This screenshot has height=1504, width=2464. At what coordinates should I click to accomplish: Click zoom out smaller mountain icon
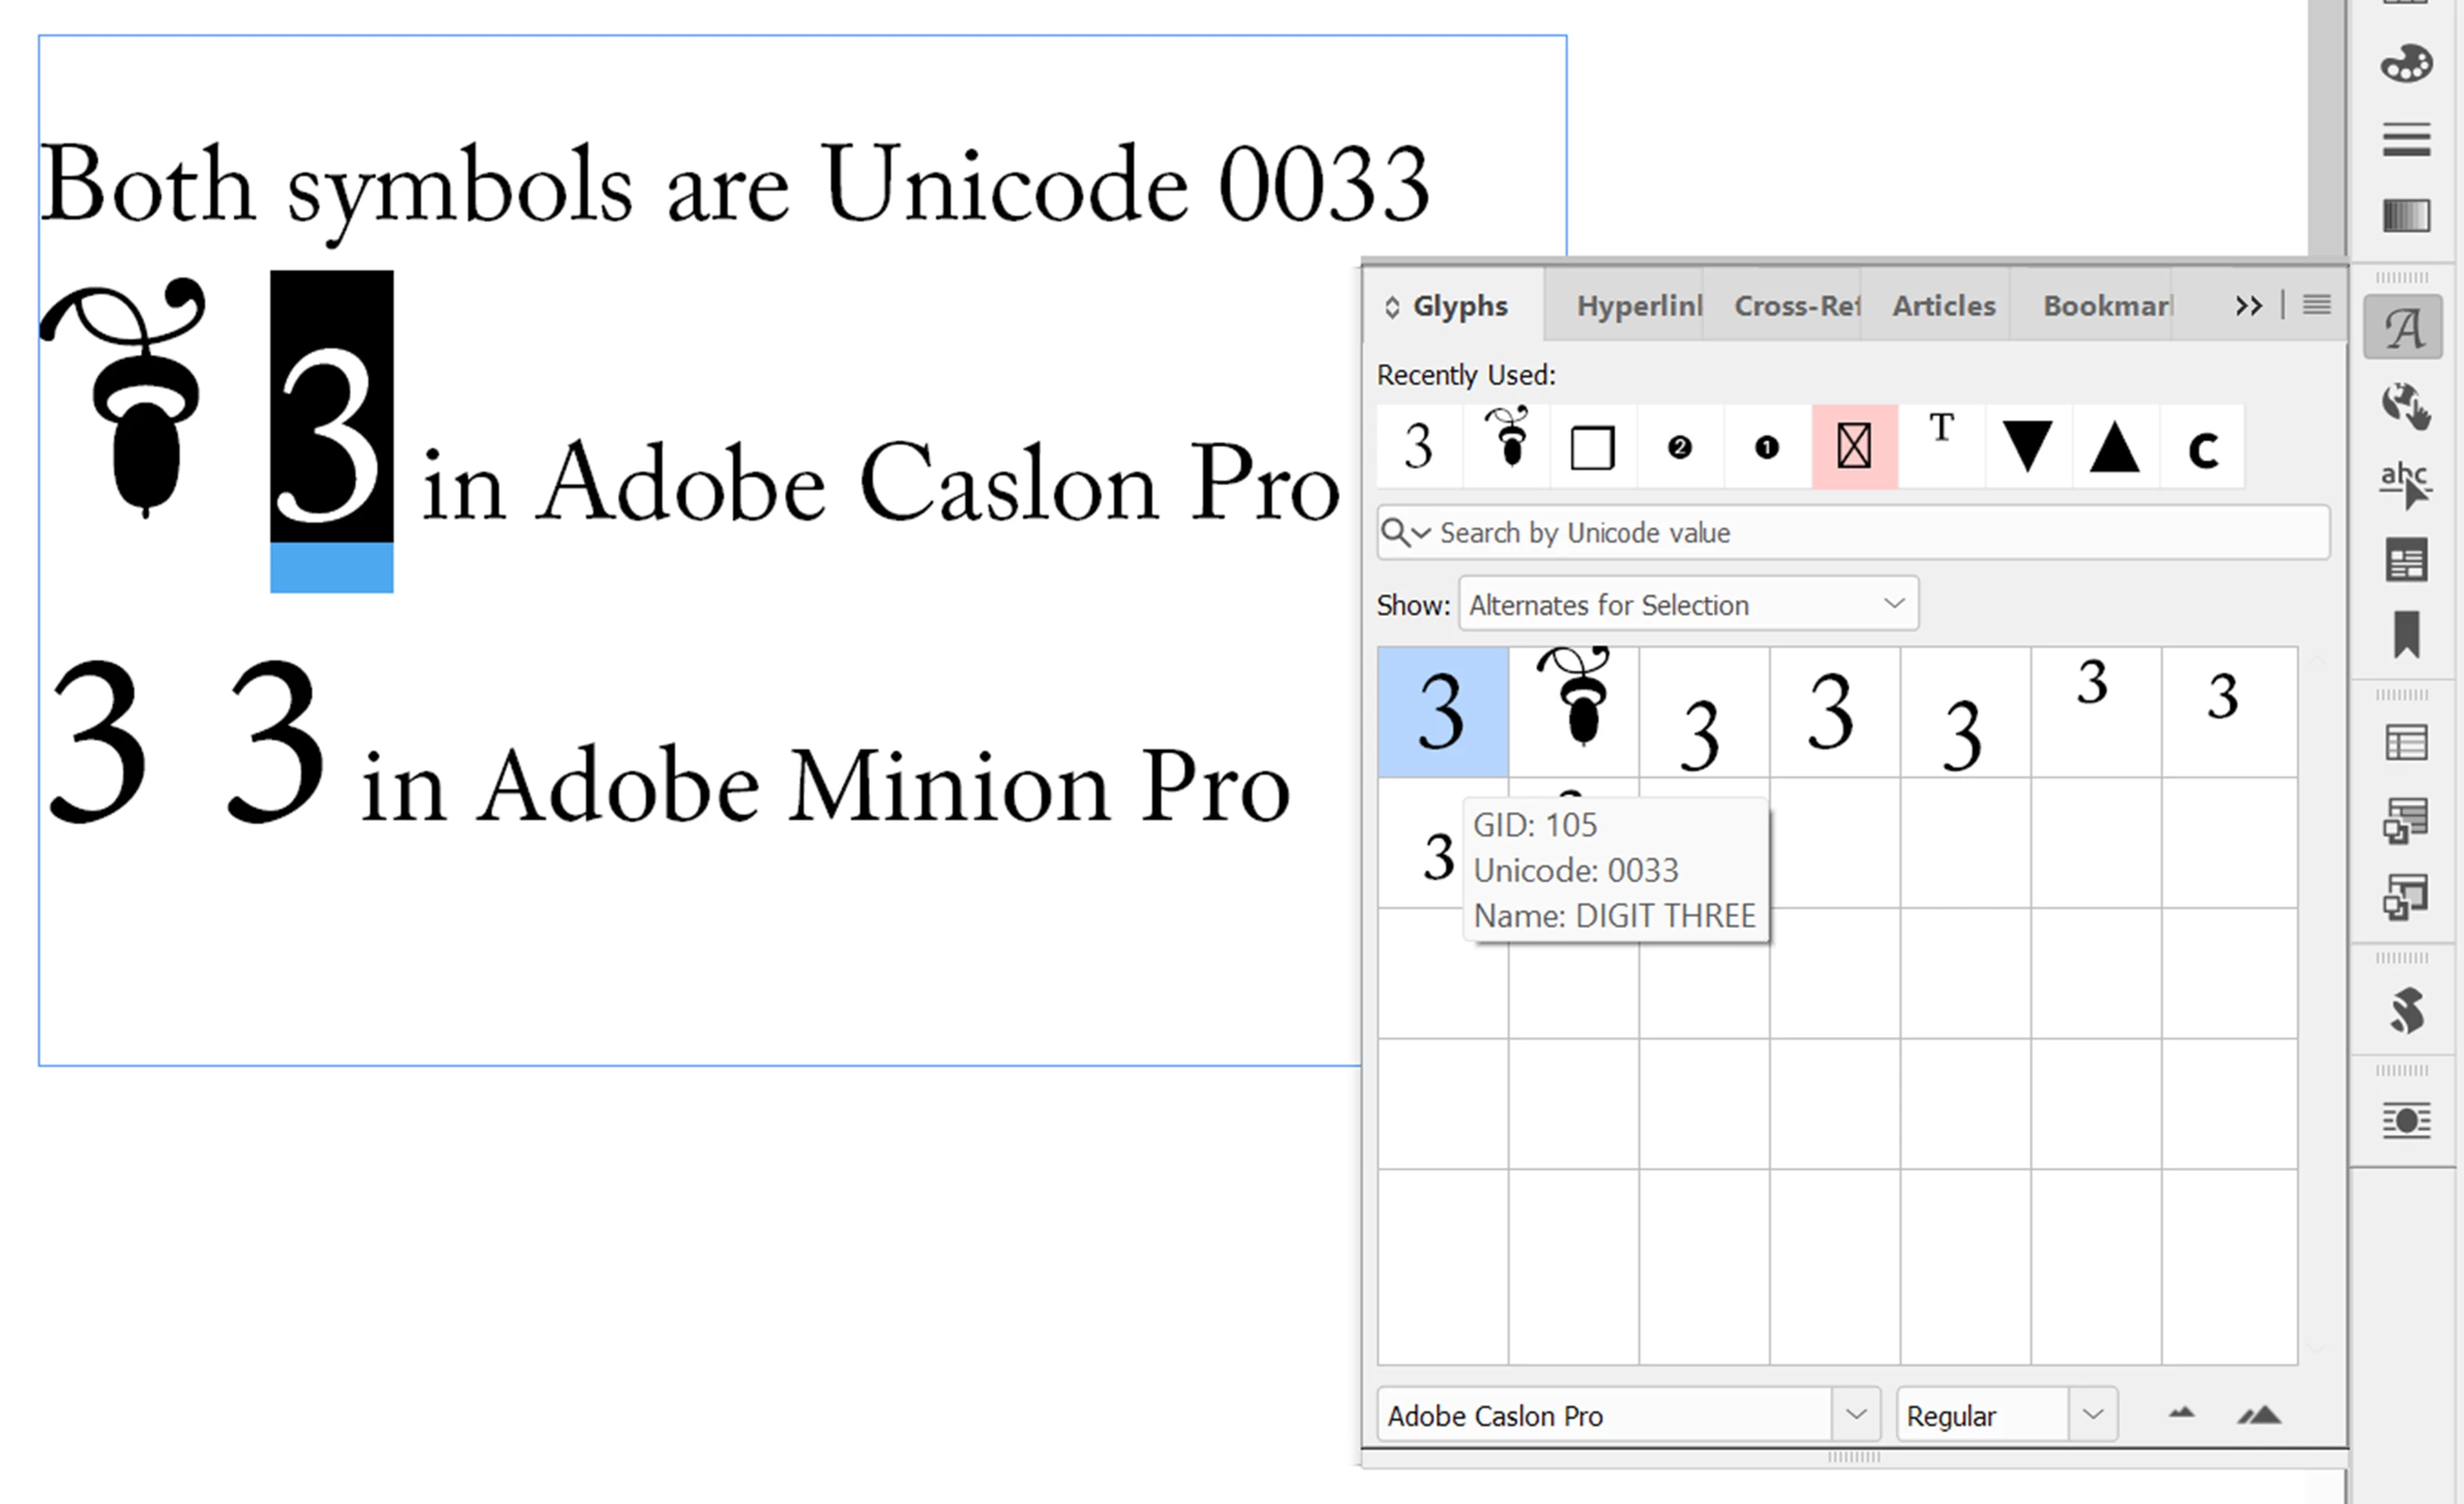(2181, 1414)
